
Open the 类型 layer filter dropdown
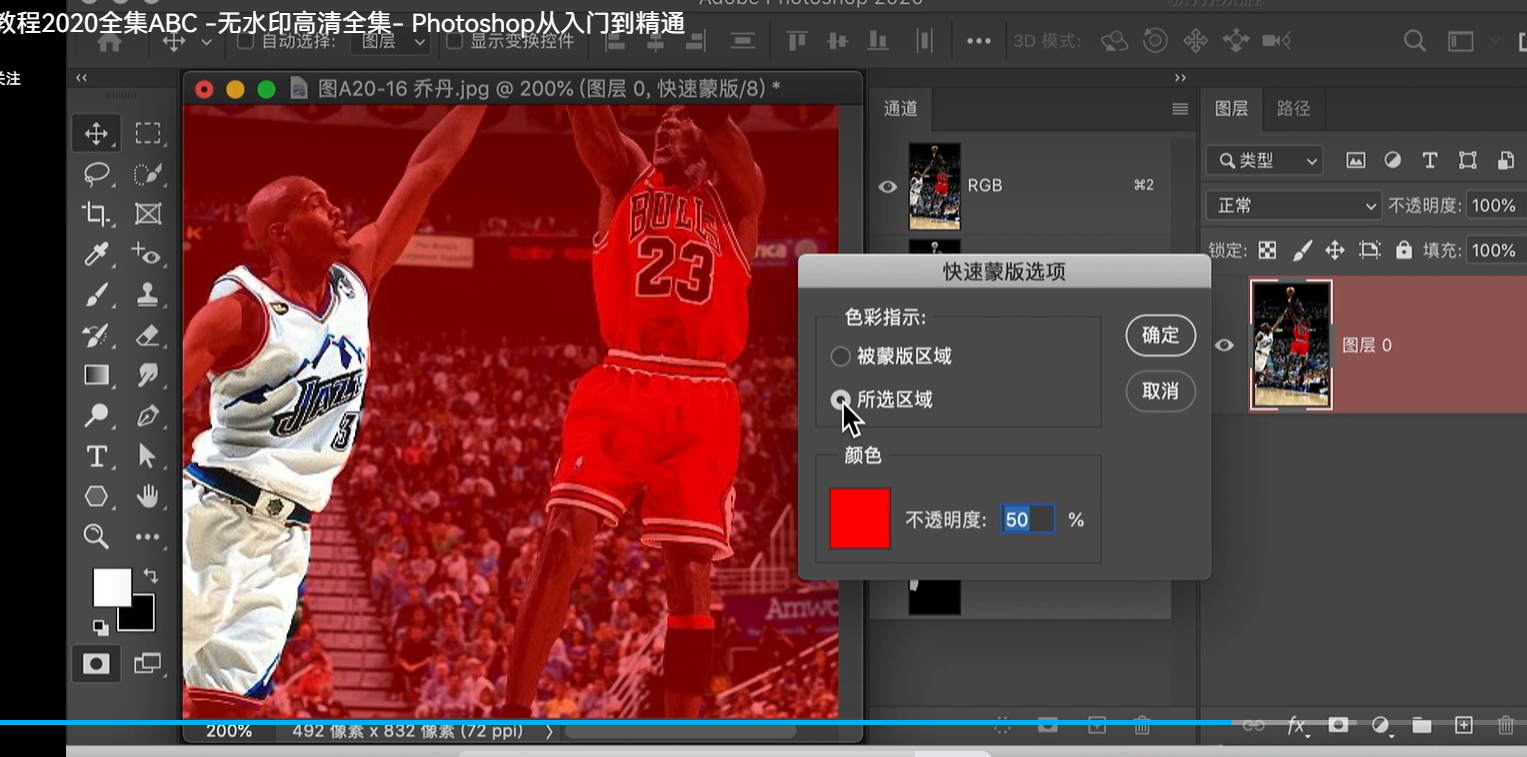(1265, 160)
